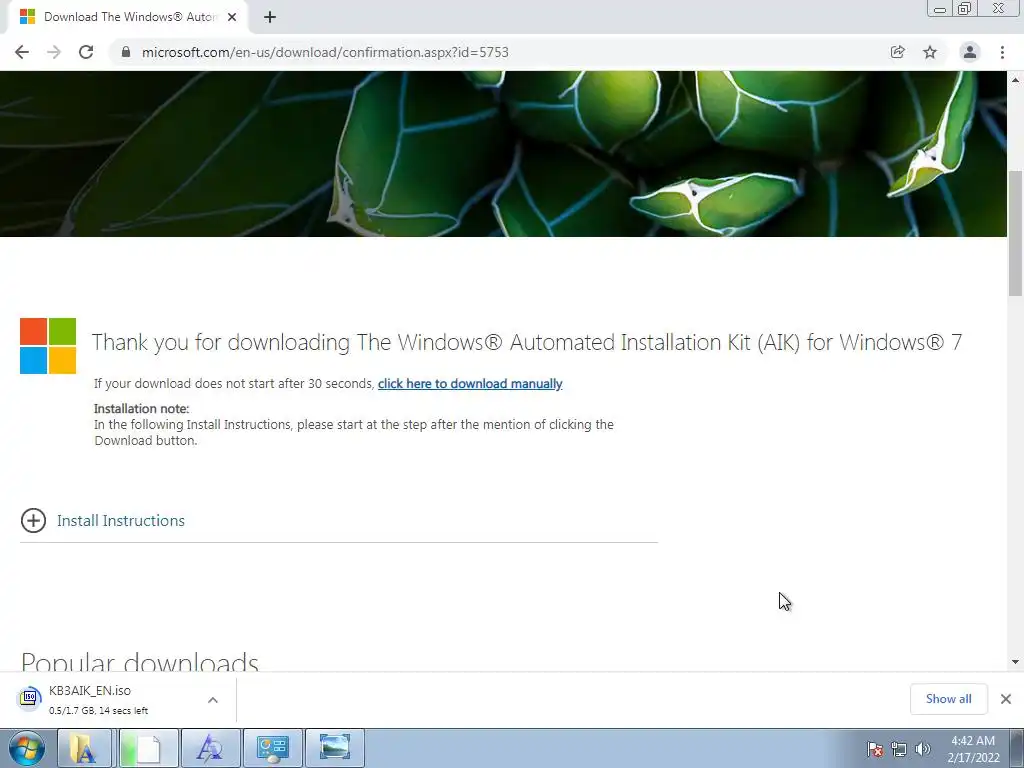Expand the Install Instructions section
The image size is (1024, 768).
click(121, 520)
